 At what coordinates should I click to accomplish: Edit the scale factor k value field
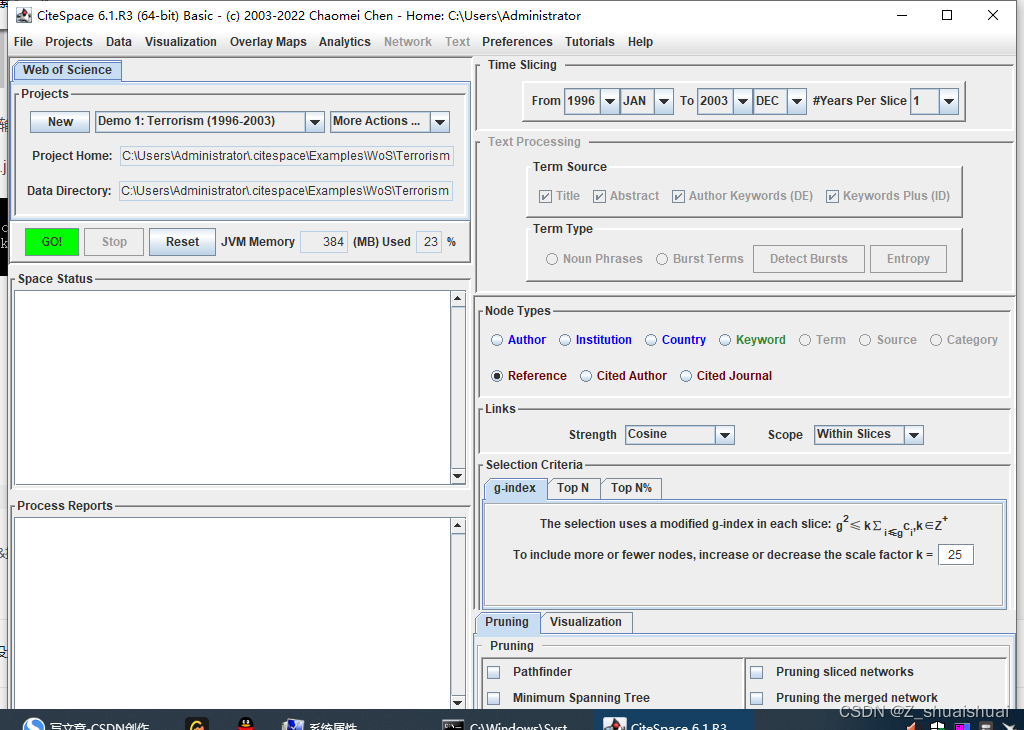tap(955, 554)
